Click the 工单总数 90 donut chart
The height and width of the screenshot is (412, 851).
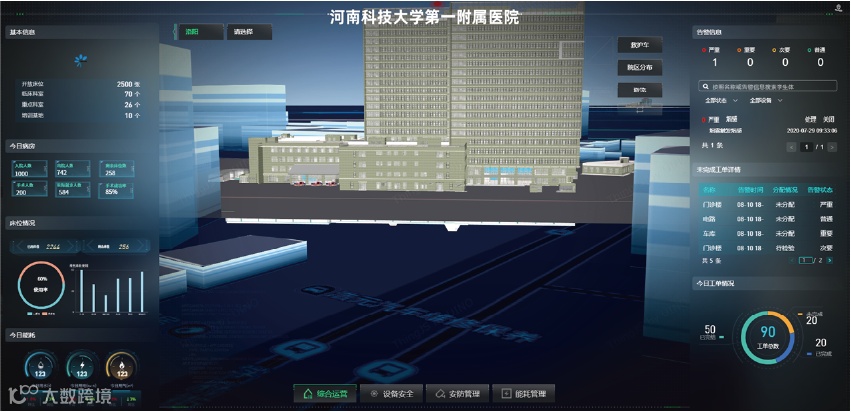[x=767, y=337]
